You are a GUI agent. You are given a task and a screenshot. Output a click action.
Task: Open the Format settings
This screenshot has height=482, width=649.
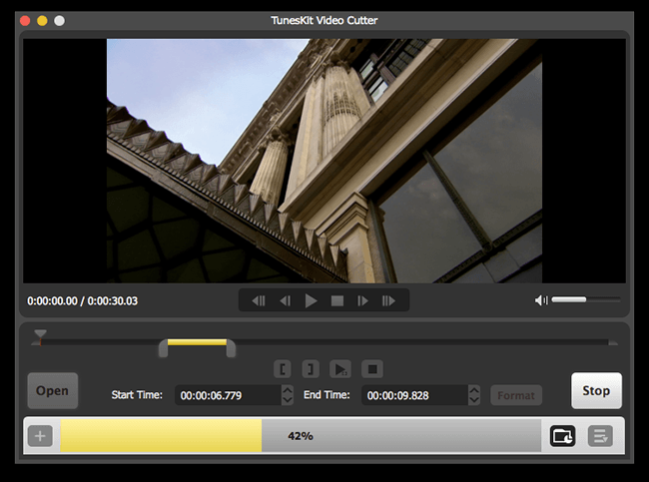(516, 396)
